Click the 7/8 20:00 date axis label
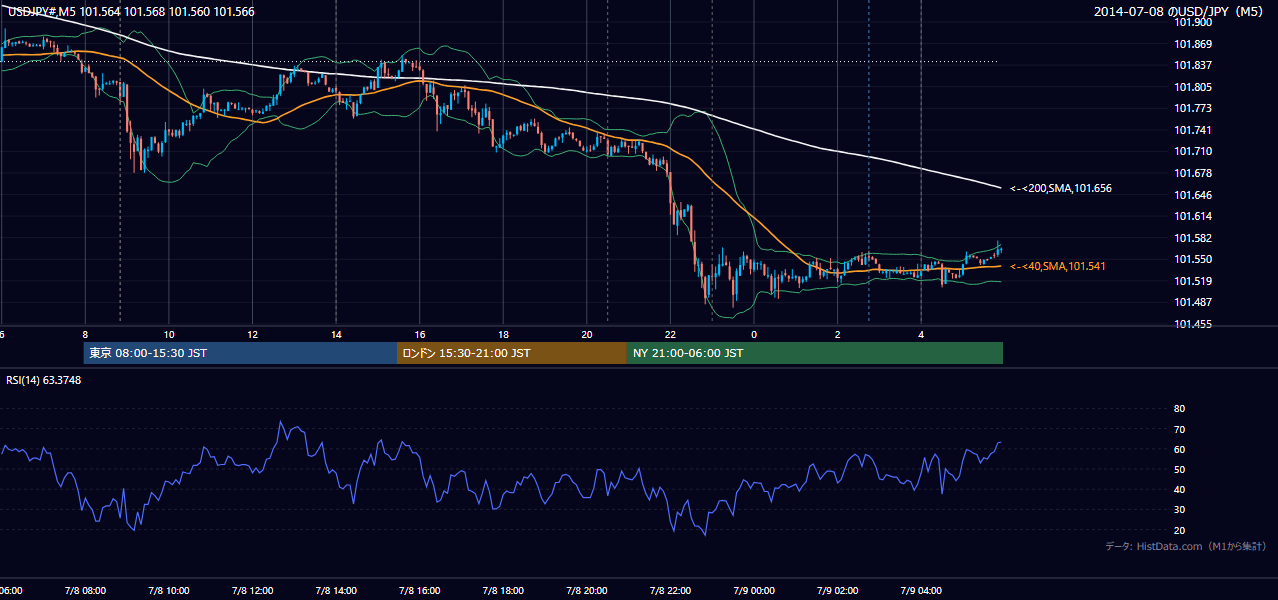Screen dimensions: 1278x600 click(x=587, y=591)
